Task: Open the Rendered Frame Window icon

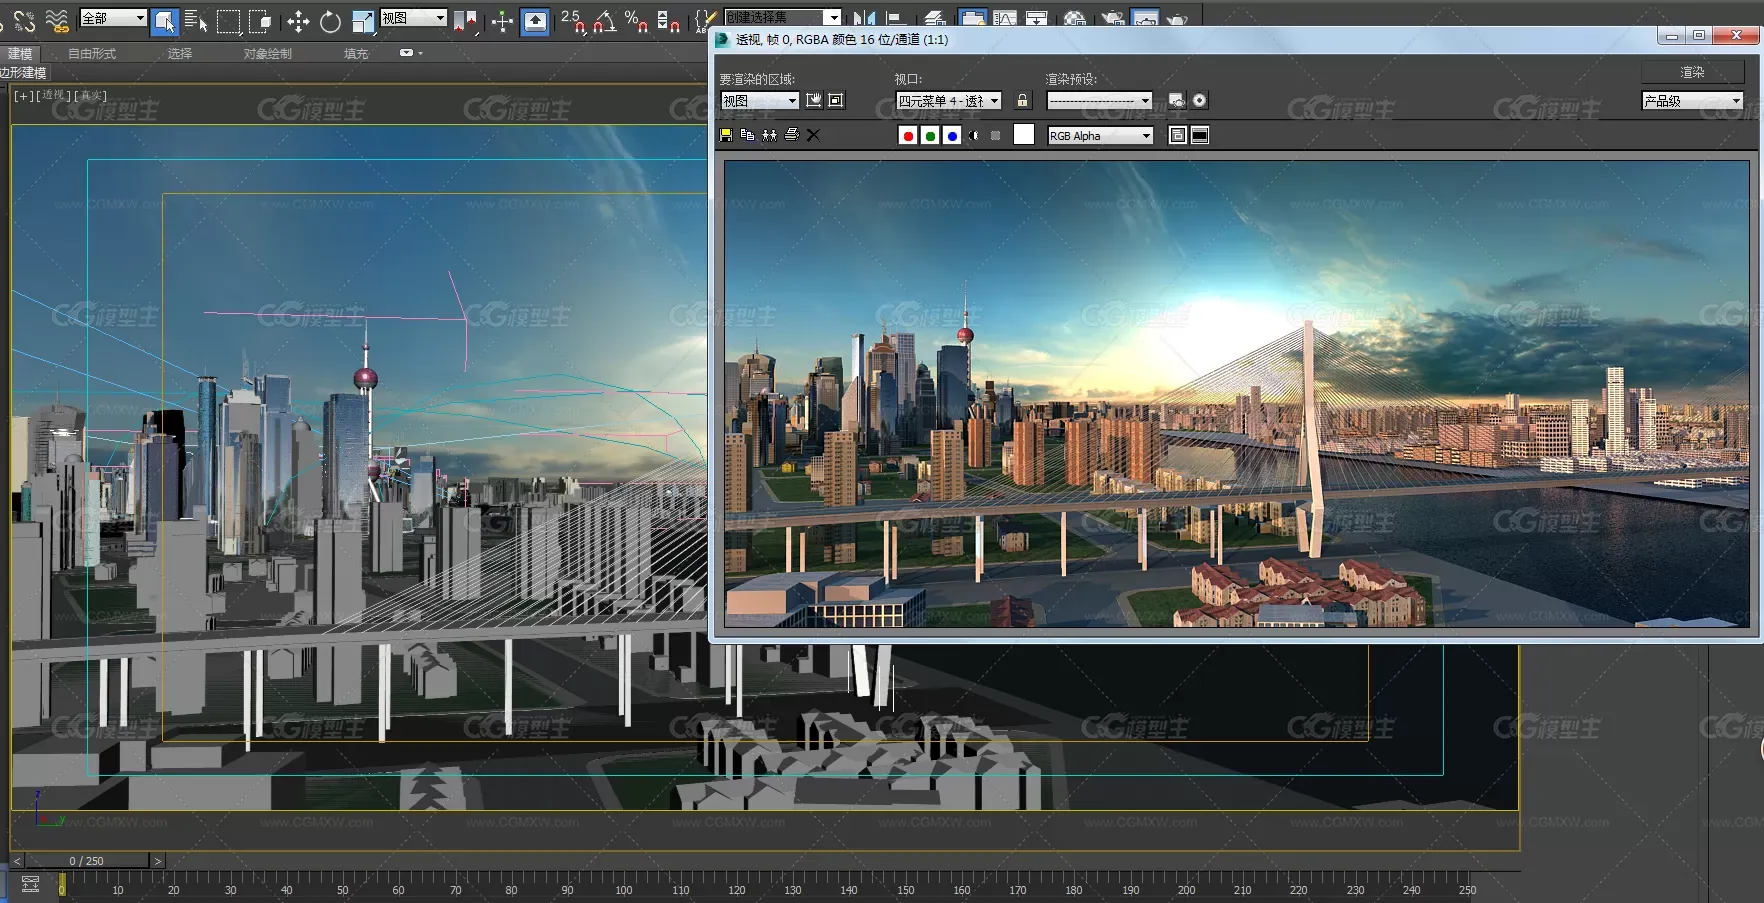Action: click(1145, 19)
